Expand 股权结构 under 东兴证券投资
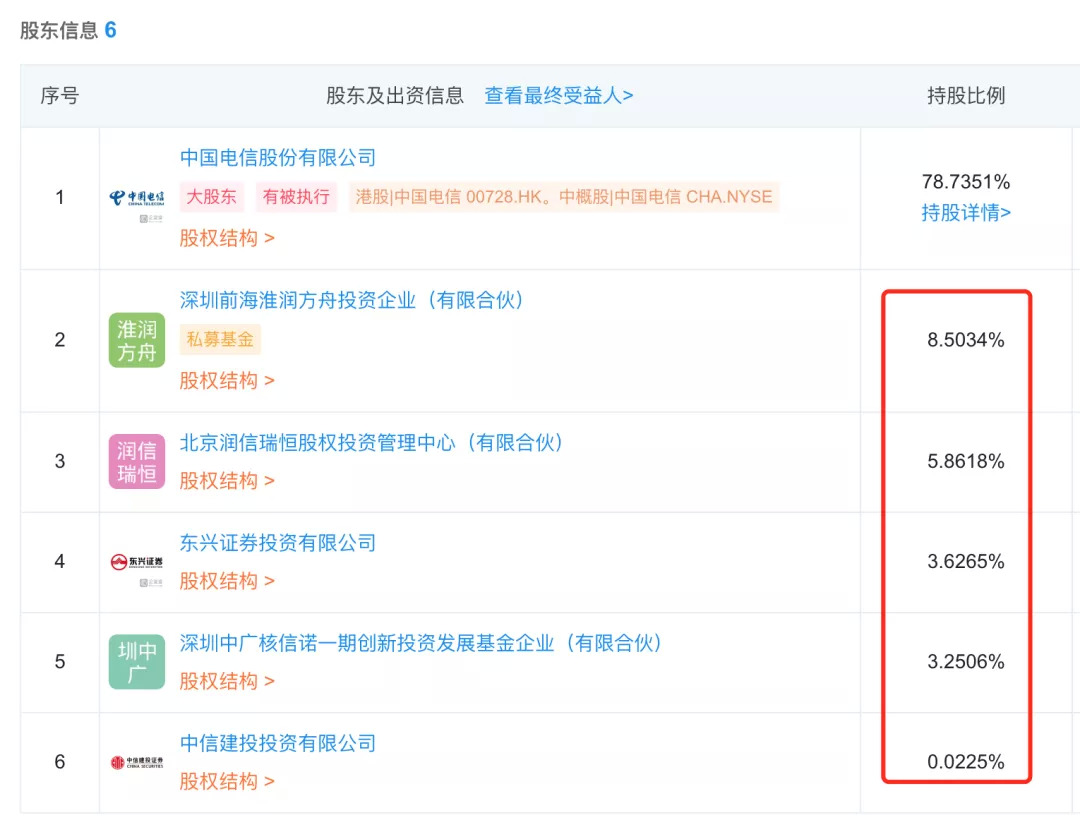This screenshot has height=827, width=1080. 227,581
